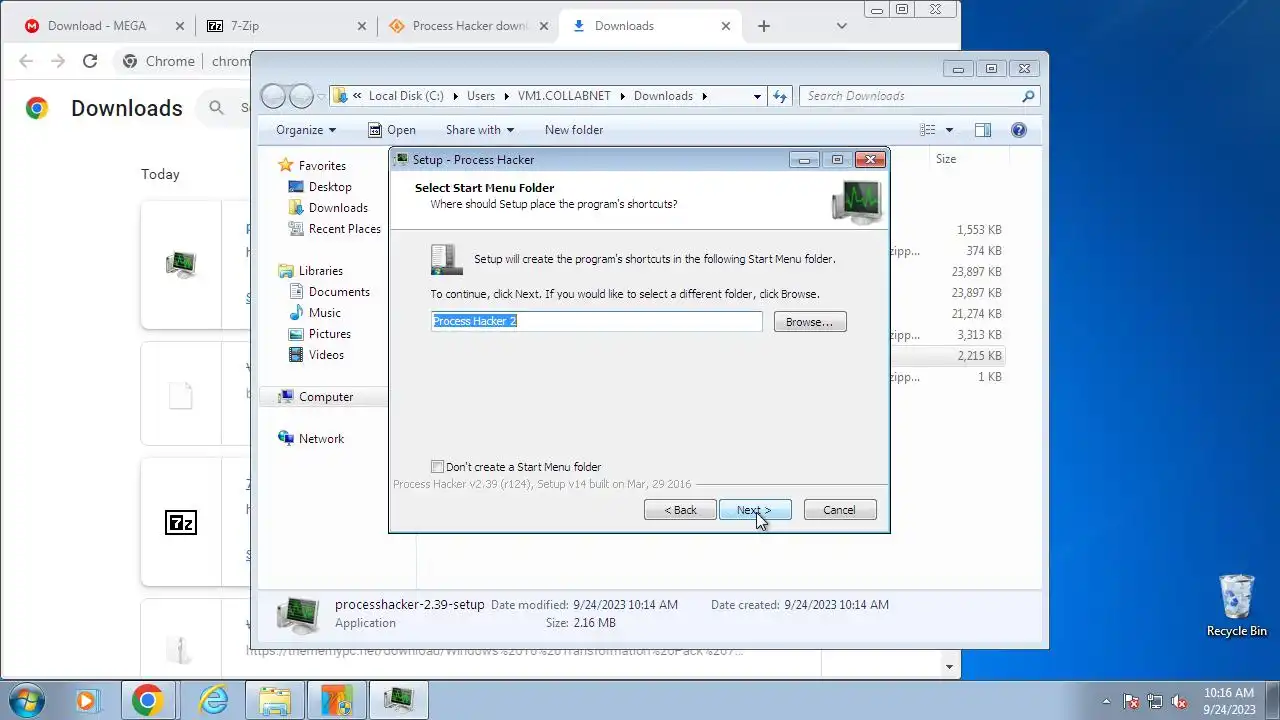Open the taskbar clock showing 10:16 AM
The width and height of the screenshot is (1280, 720).
coord(1229,701)
